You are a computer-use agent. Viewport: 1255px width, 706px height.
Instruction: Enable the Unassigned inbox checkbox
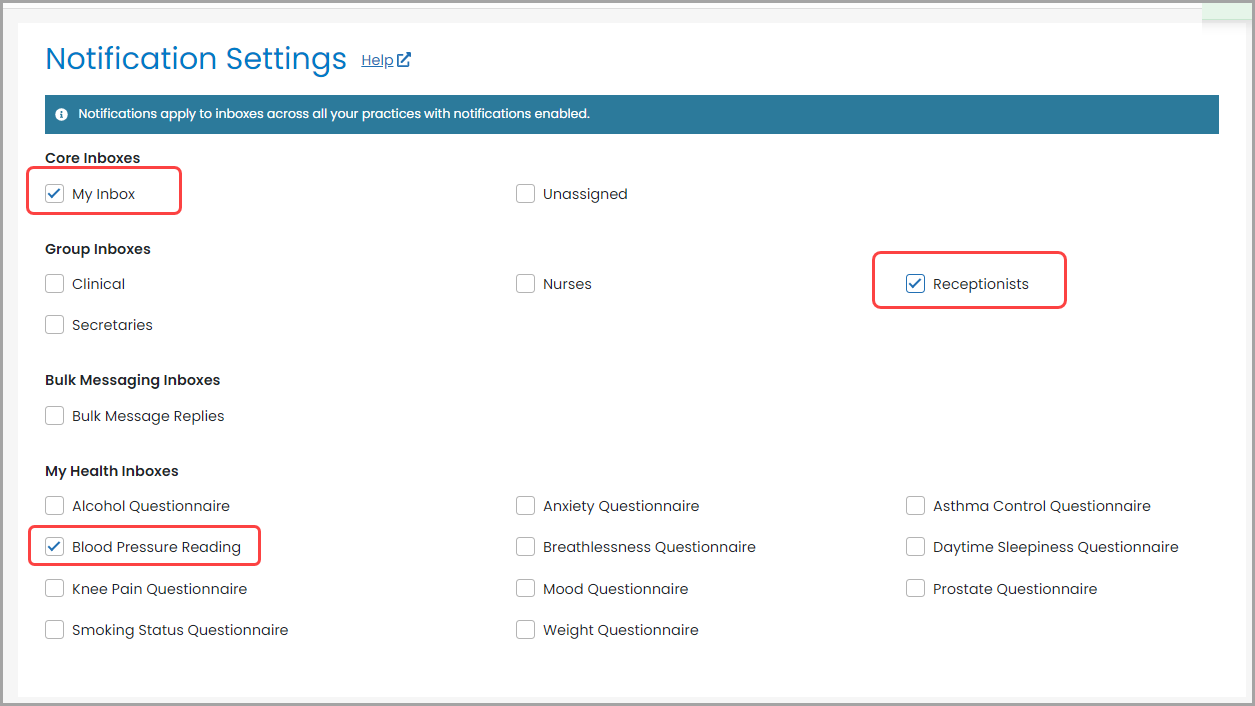[526, 194]
